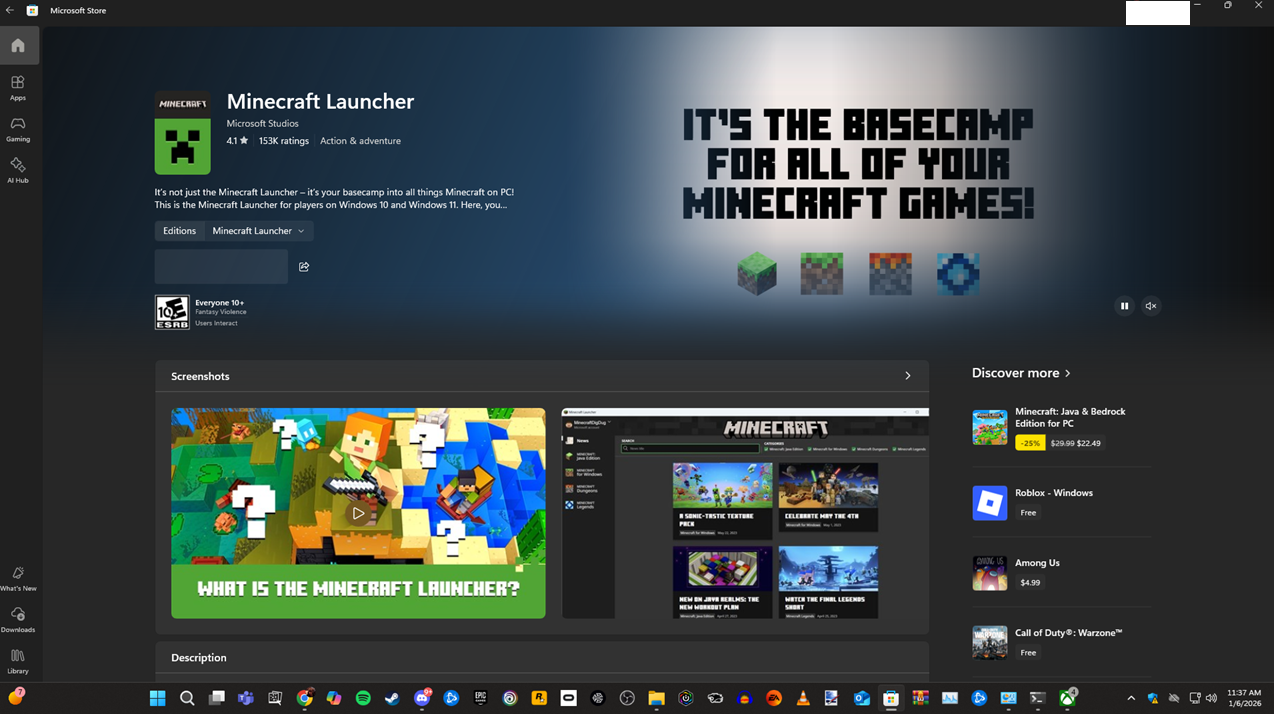Open What's New from the sidebar
This screenshot has height=714, width=1274.
point(18,578)
